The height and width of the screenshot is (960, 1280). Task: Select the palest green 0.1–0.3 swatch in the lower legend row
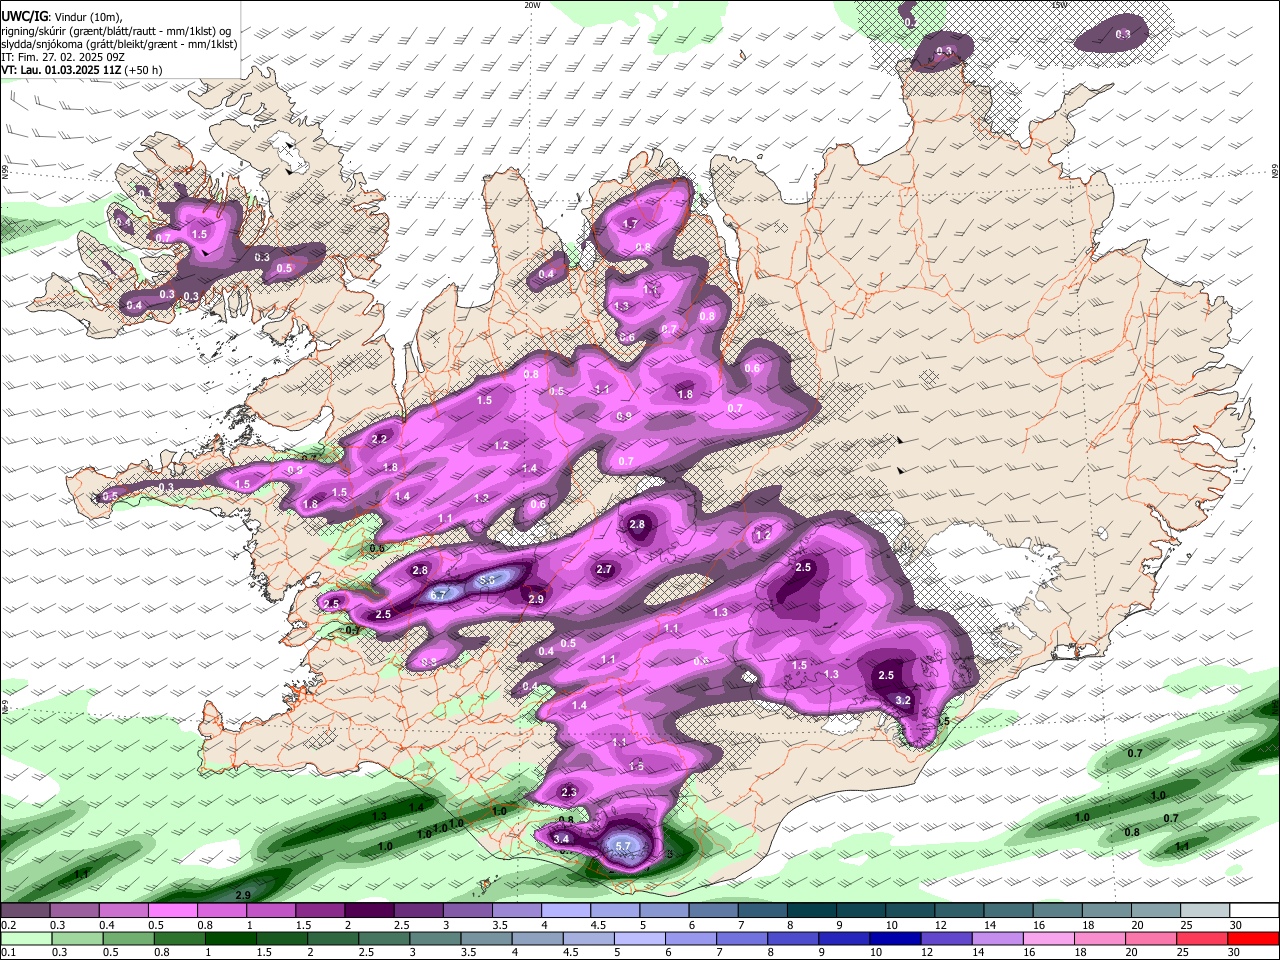[x=27, y=939]
